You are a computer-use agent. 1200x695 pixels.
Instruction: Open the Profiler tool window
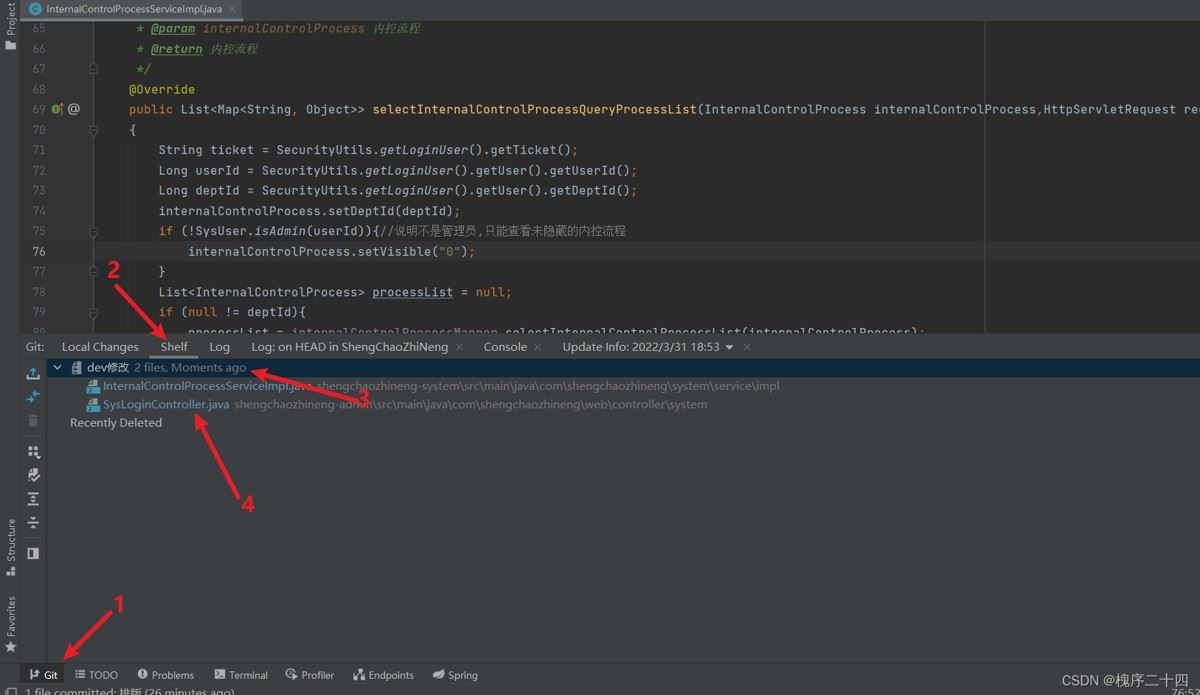[x=309, y=675]
